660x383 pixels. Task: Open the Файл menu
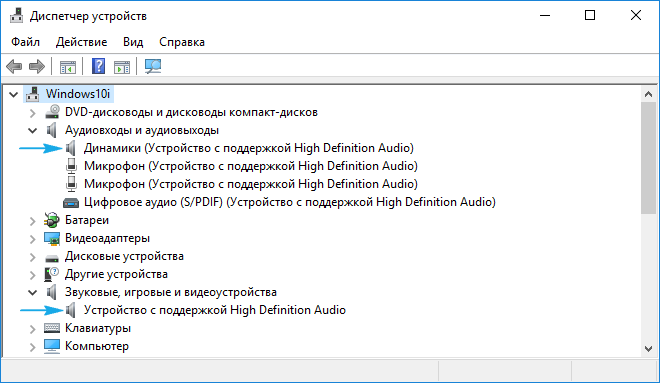point(25,42)
